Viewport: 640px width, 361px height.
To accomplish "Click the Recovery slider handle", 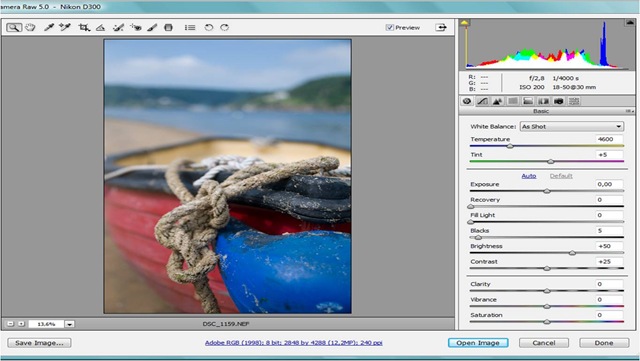I will 471,207.
